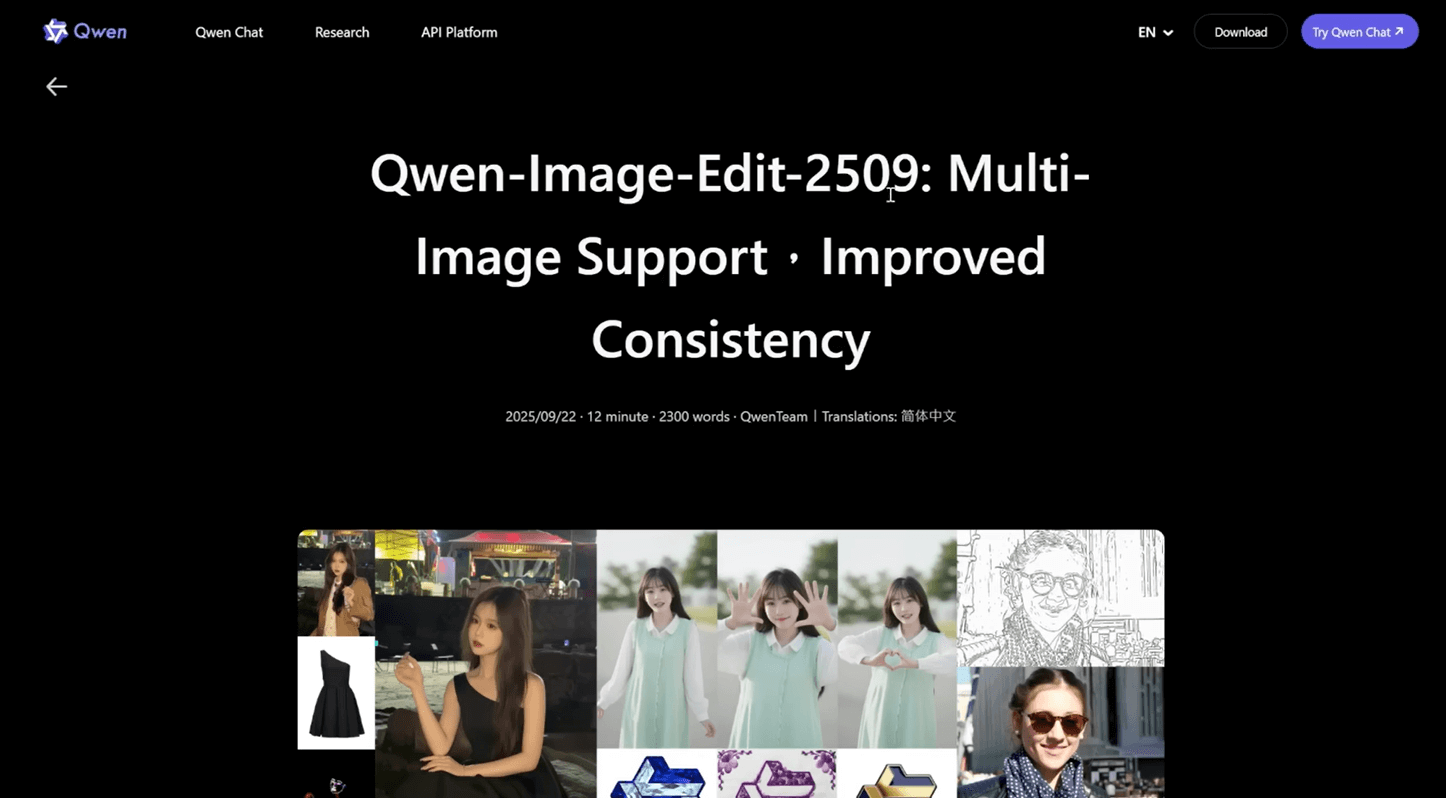Open the Qwen Chat nav item
Image resolution: width=1446 pixels, height=798 pixels.
229,32
